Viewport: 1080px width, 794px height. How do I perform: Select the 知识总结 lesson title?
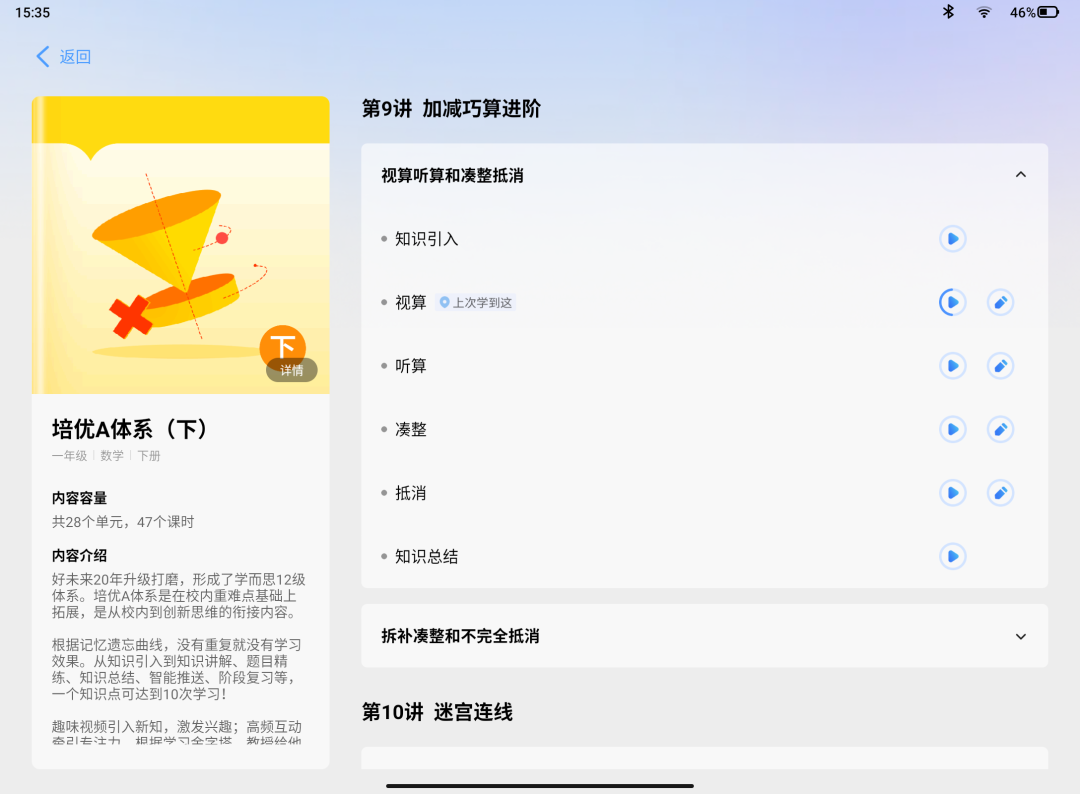click(x=426, y=556)
